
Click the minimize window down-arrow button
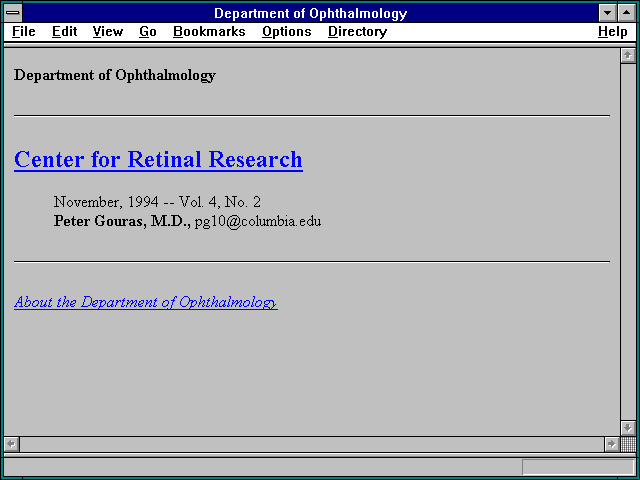[607, 13]
